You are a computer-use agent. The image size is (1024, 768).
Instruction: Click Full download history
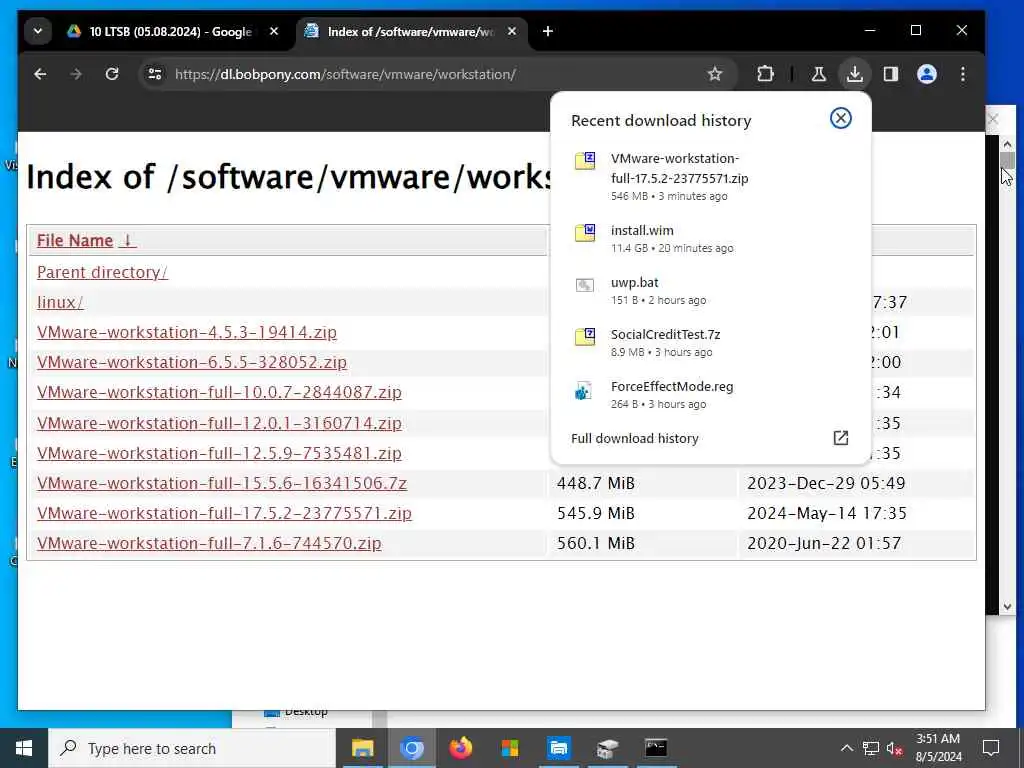(635, 438)
